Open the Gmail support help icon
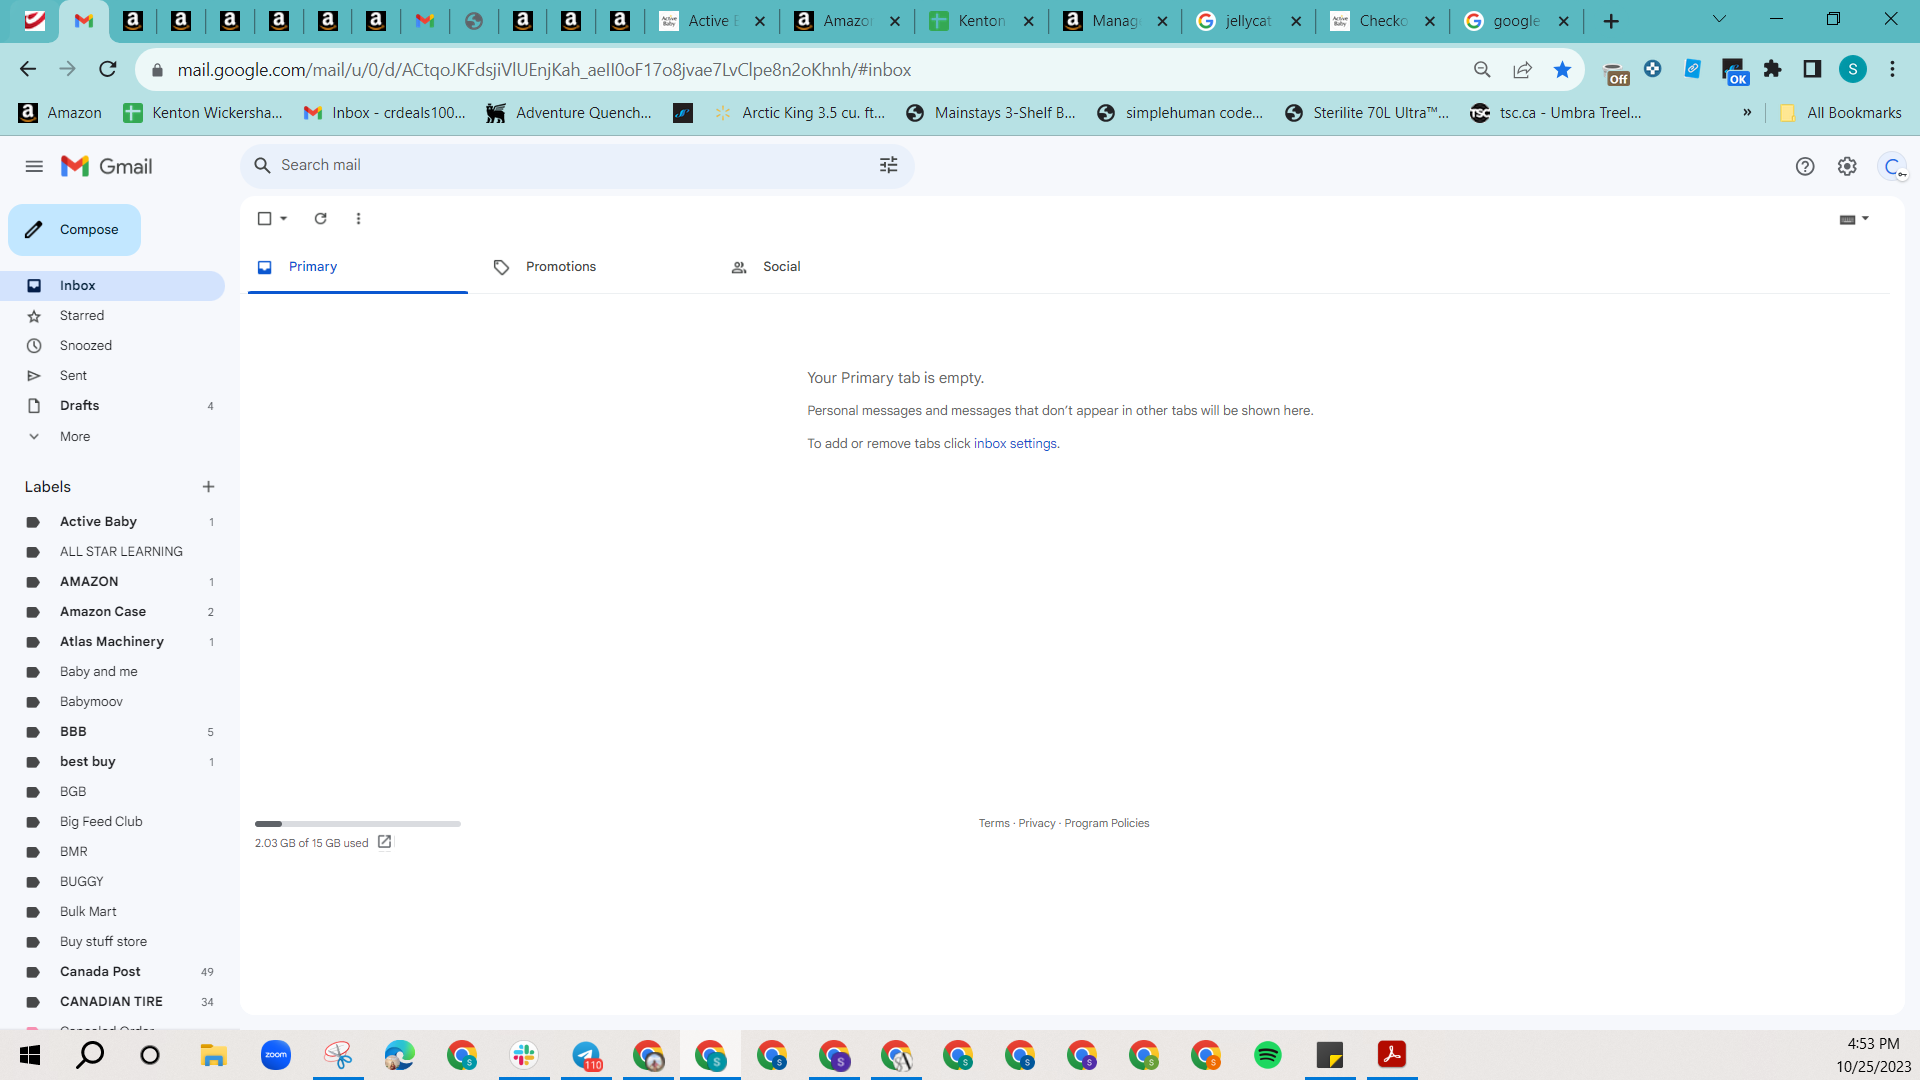Viewport: 1920px width, 1080px height. (x=1805, y=166)
